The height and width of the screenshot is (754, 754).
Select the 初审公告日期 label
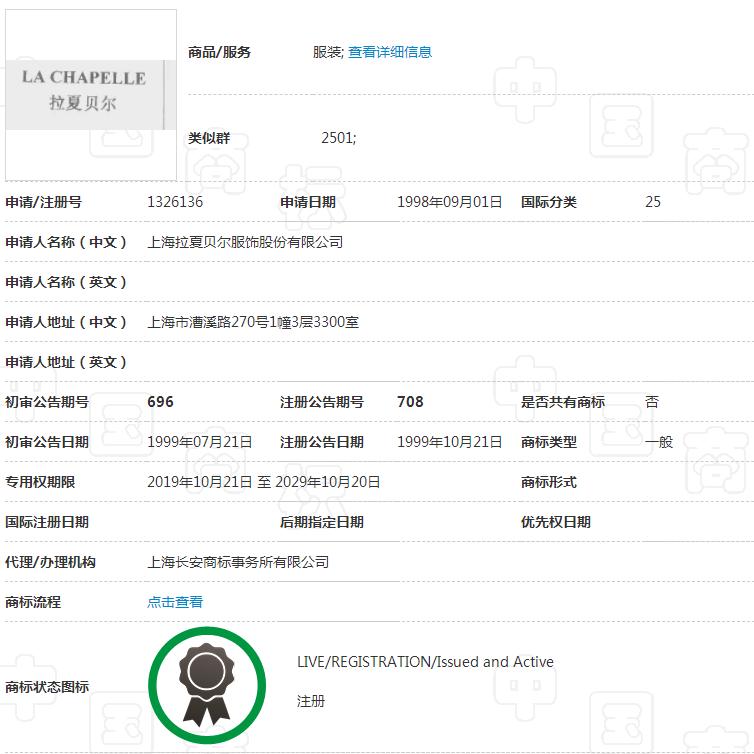(47, 441)
